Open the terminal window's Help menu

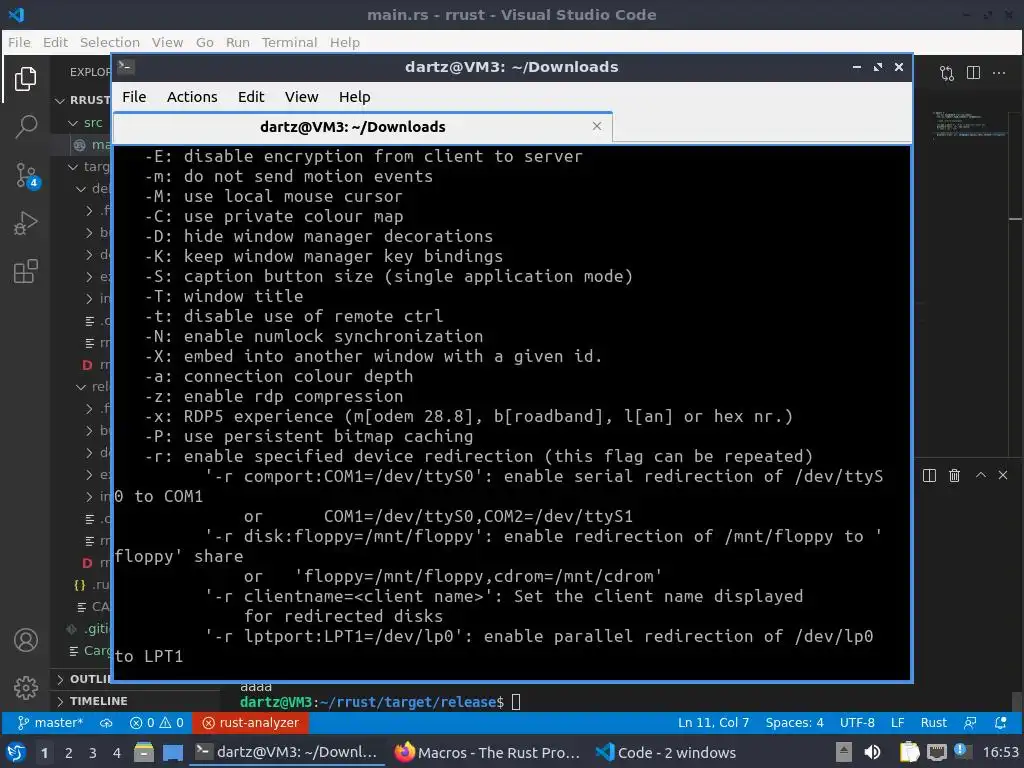point(355,97)
